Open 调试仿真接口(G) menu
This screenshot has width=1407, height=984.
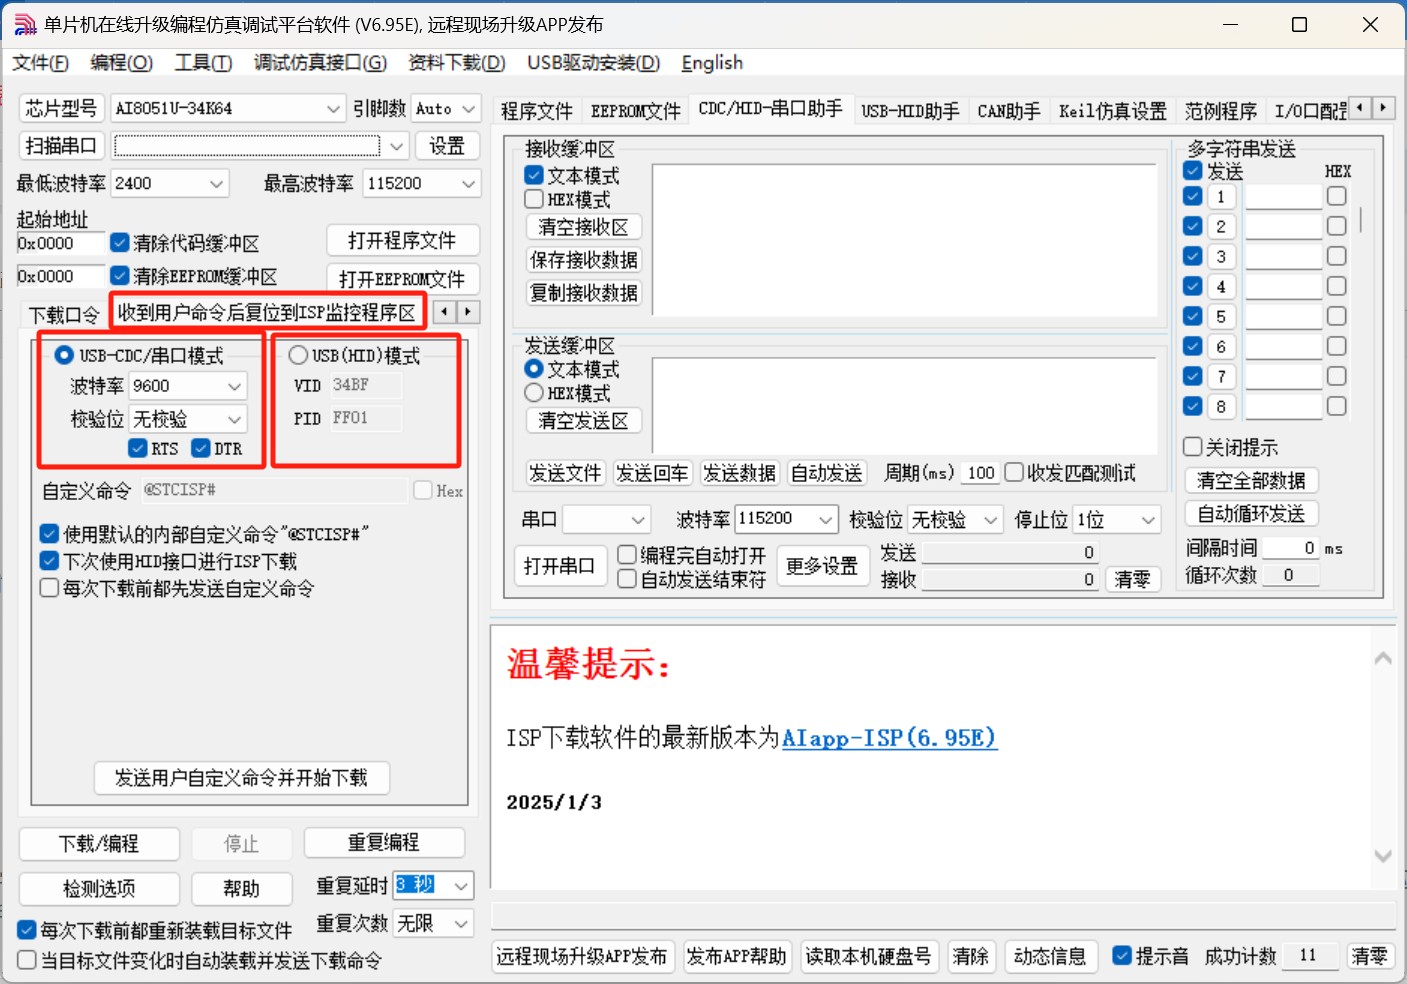tap(320, 63)
